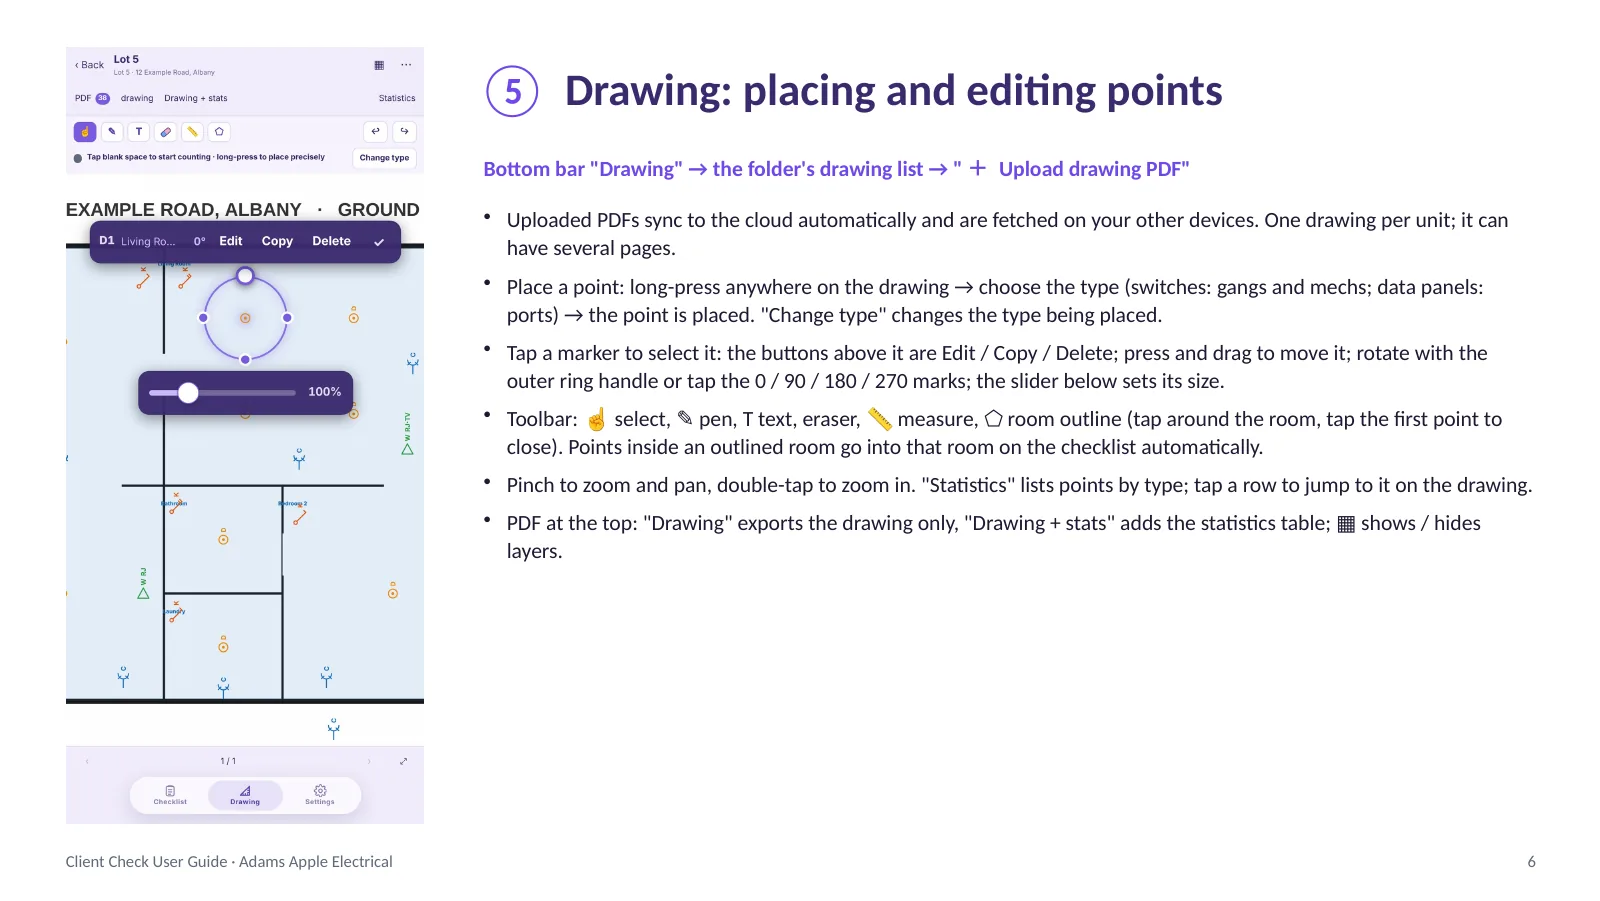This screenshot has width=1600, height=901.
Task: Click the left handle on the marker ring
Action: tap(203, 318)
